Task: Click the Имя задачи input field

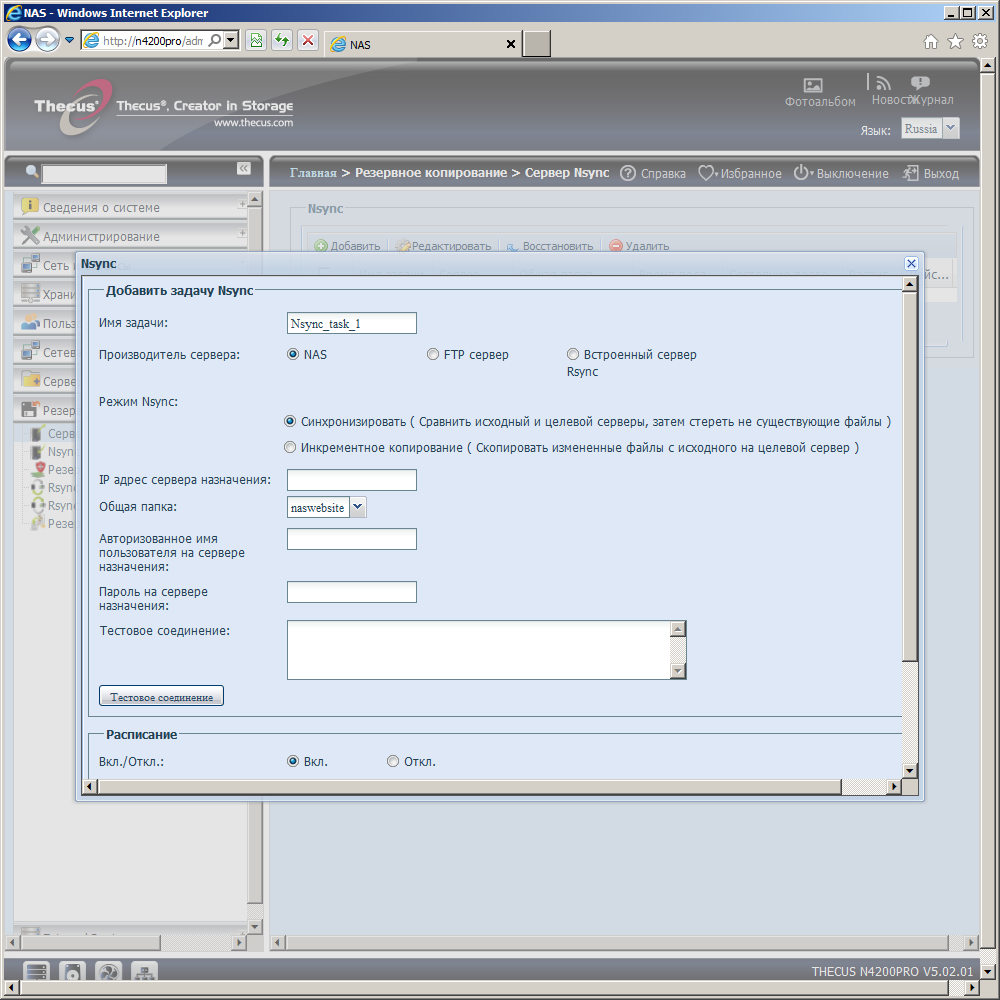Action: [x=351, y=323]
